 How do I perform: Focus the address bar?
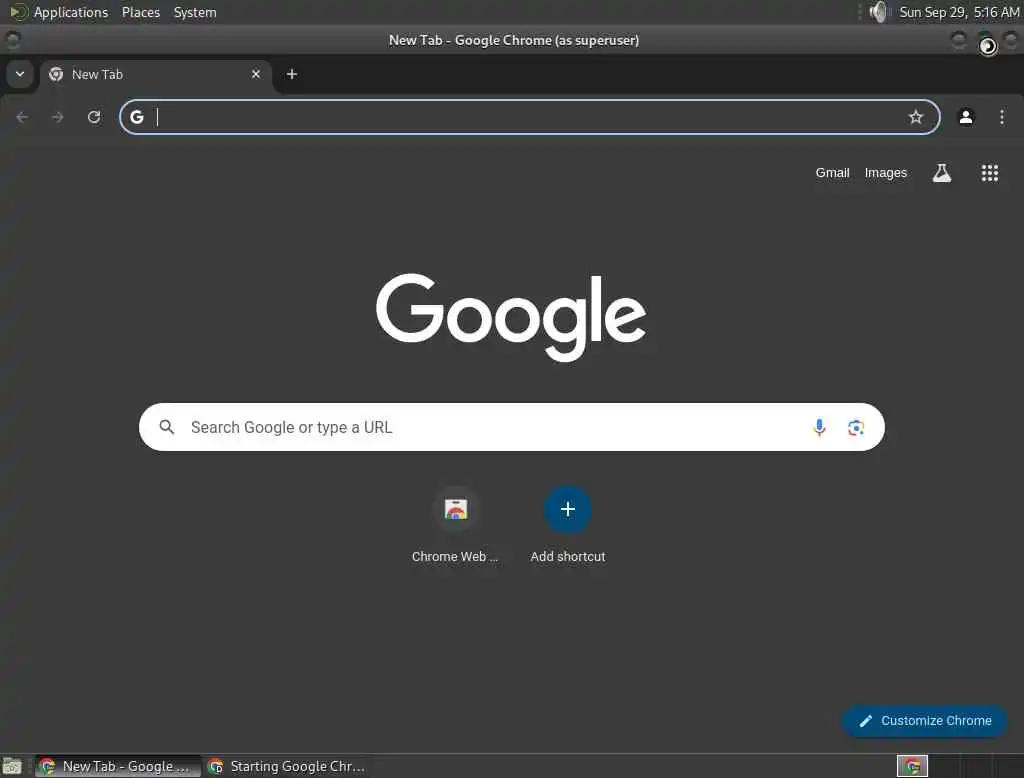530,117
